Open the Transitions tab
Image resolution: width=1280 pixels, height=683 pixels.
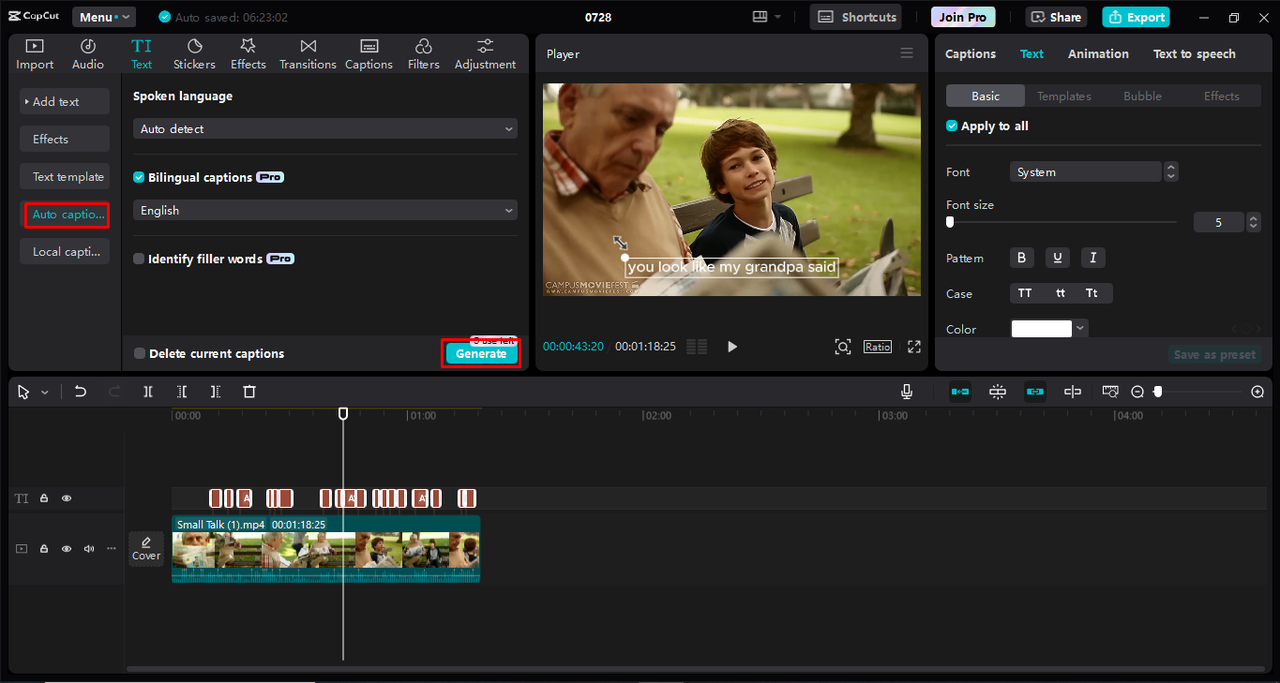click(x=308, y=54)
